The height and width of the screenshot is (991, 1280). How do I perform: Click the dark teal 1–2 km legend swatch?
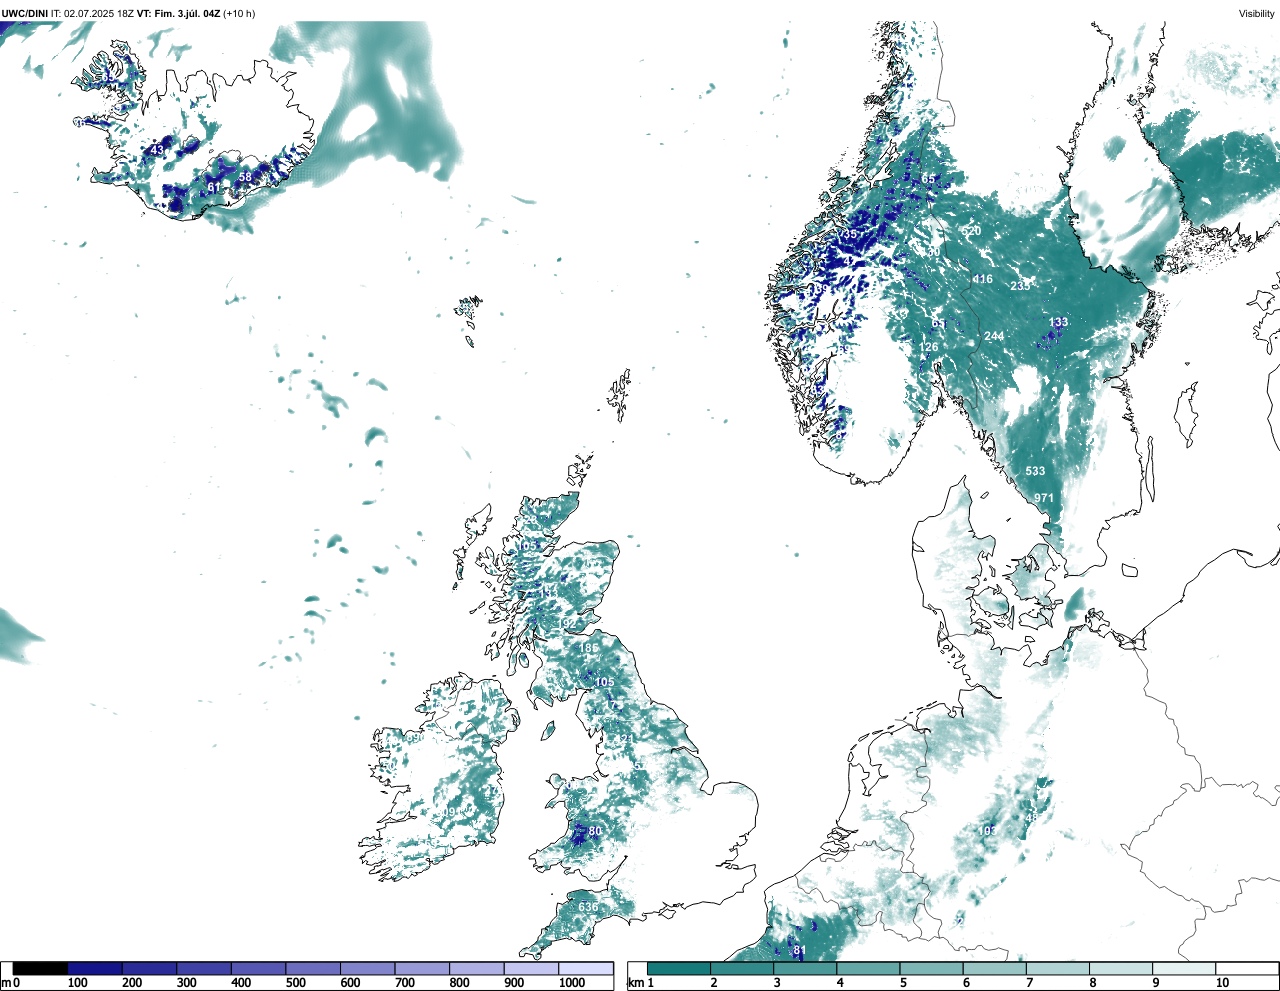coord(679,968)
